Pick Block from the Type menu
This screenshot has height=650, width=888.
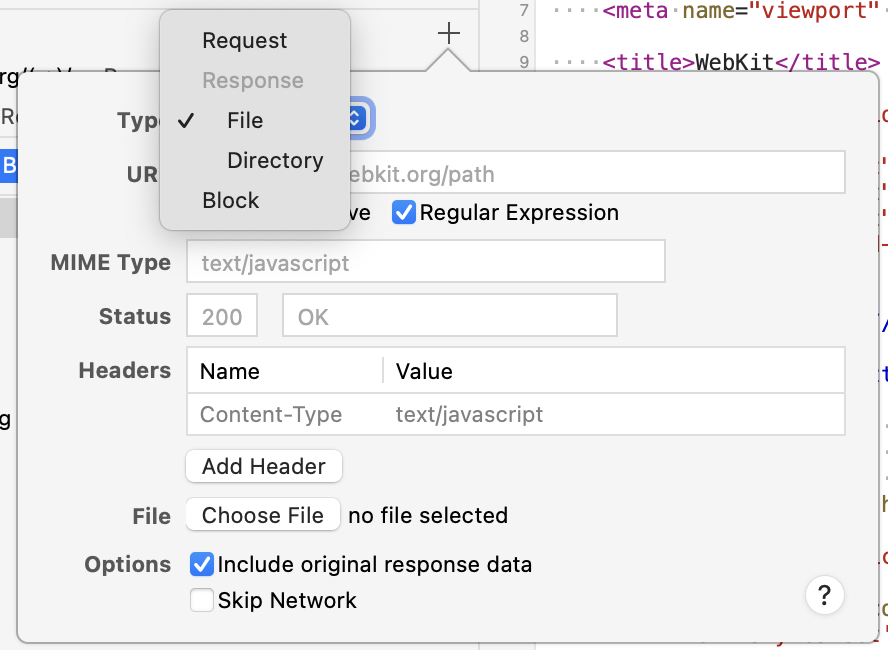click(231, 201)
